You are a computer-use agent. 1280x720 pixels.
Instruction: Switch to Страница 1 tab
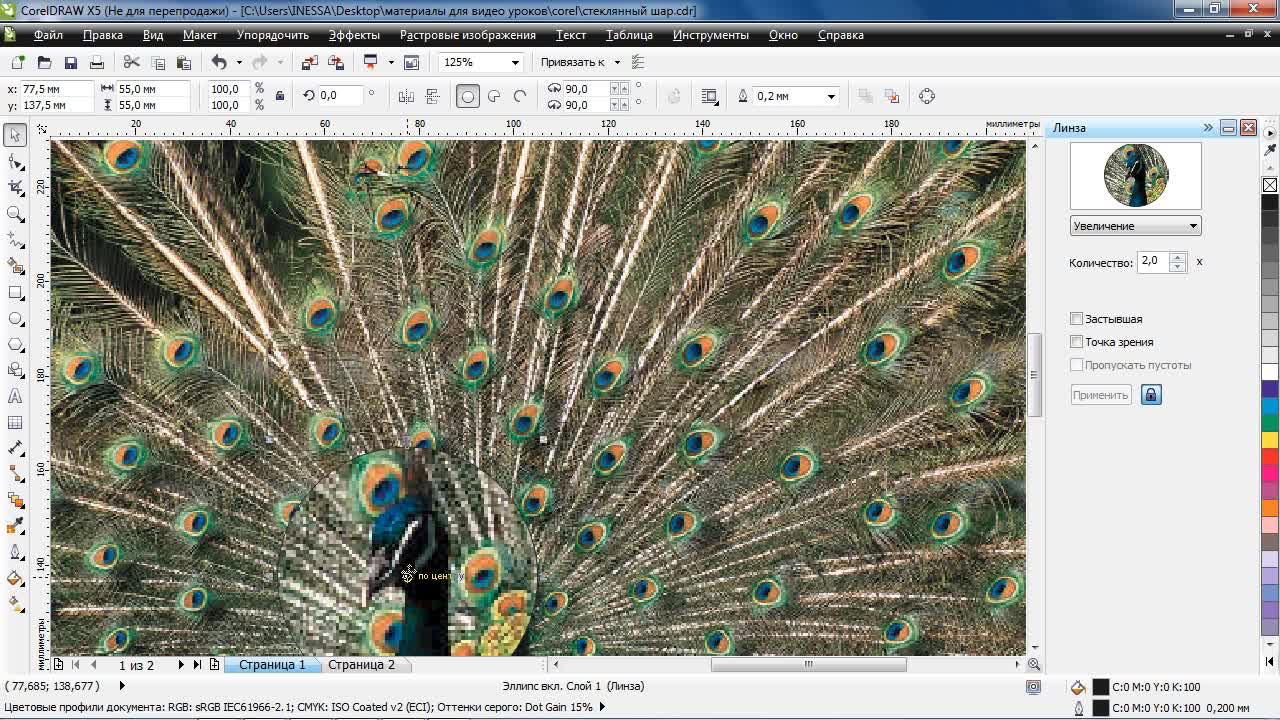(x=272, y=664)
